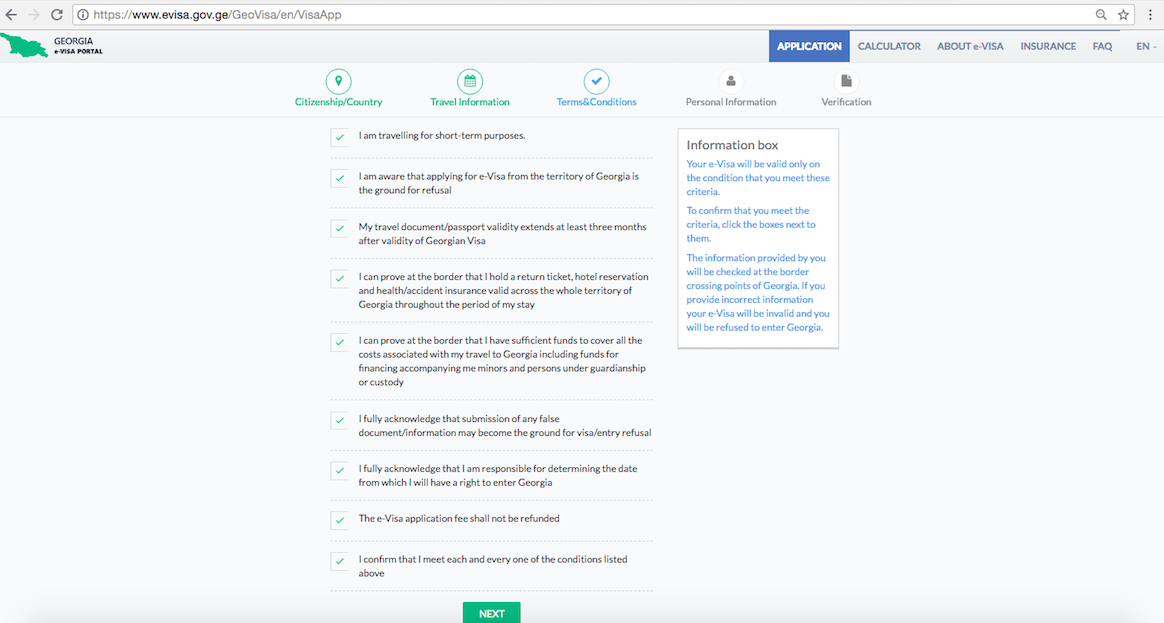Viewport: 1164px width, 623px height.
Task: Bookmark the page with the star icon
Action: point(1123,15)
